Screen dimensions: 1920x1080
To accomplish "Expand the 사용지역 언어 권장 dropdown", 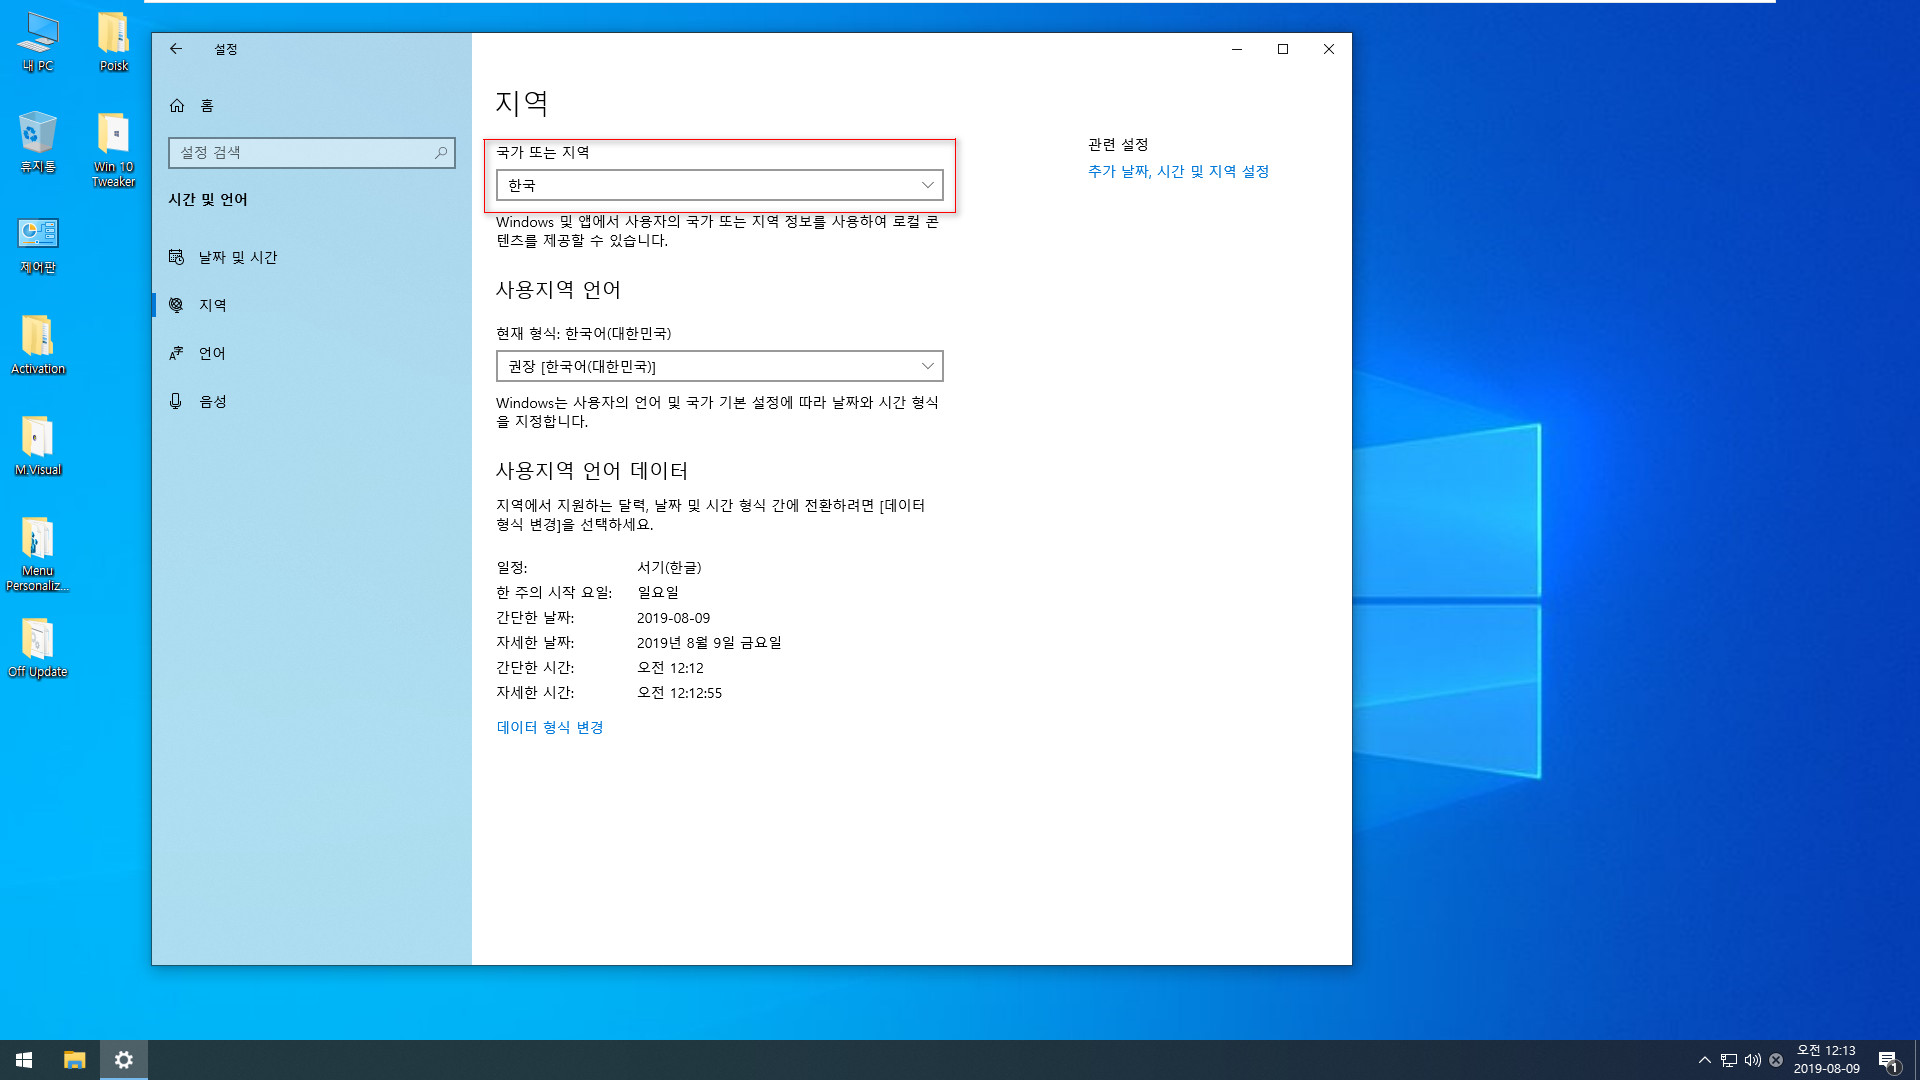I will click(719, 365).
